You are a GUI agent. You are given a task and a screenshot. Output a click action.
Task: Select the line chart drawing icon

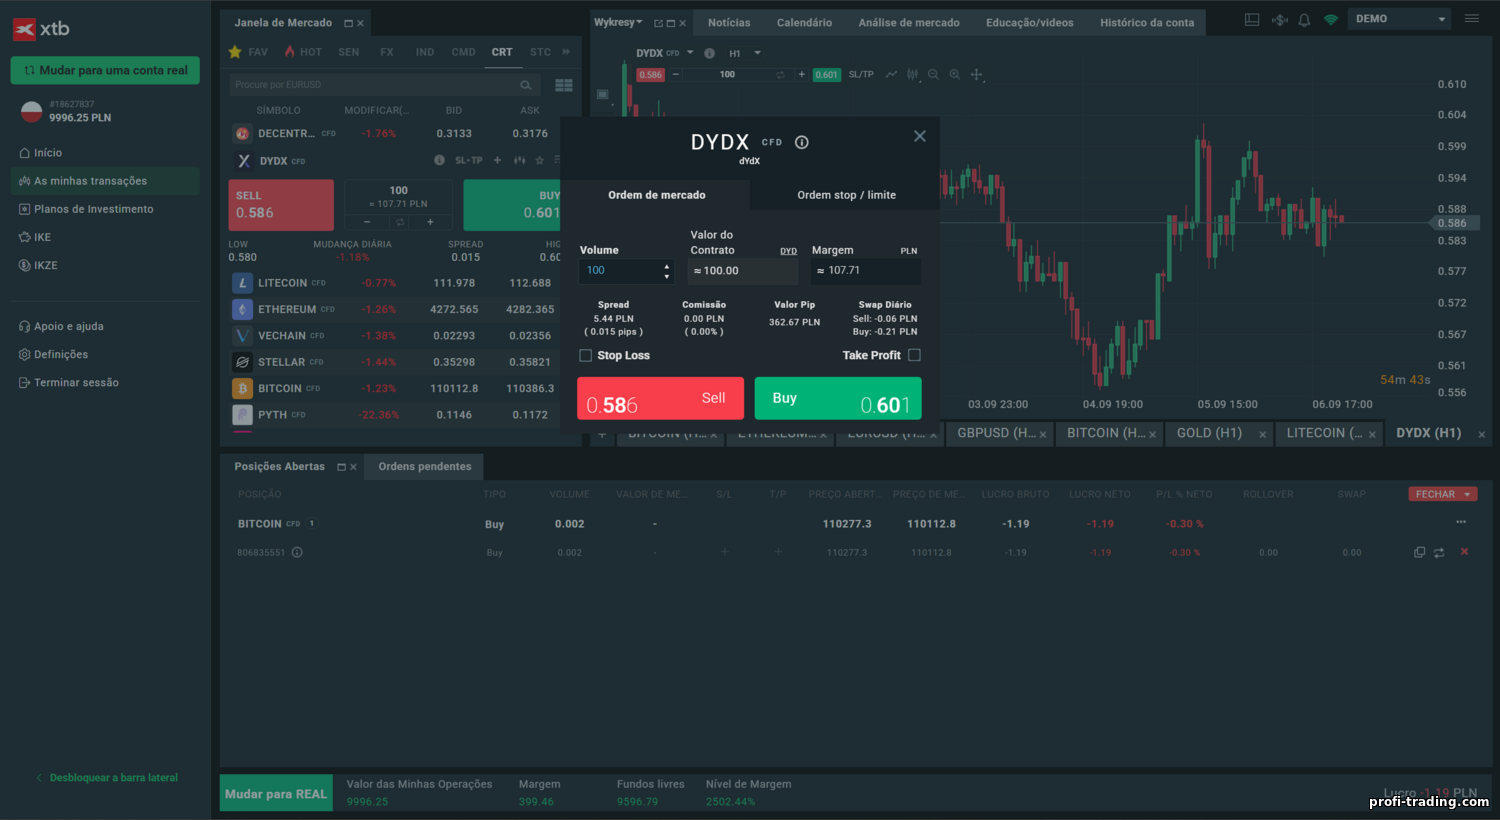(x=891, y=74)
